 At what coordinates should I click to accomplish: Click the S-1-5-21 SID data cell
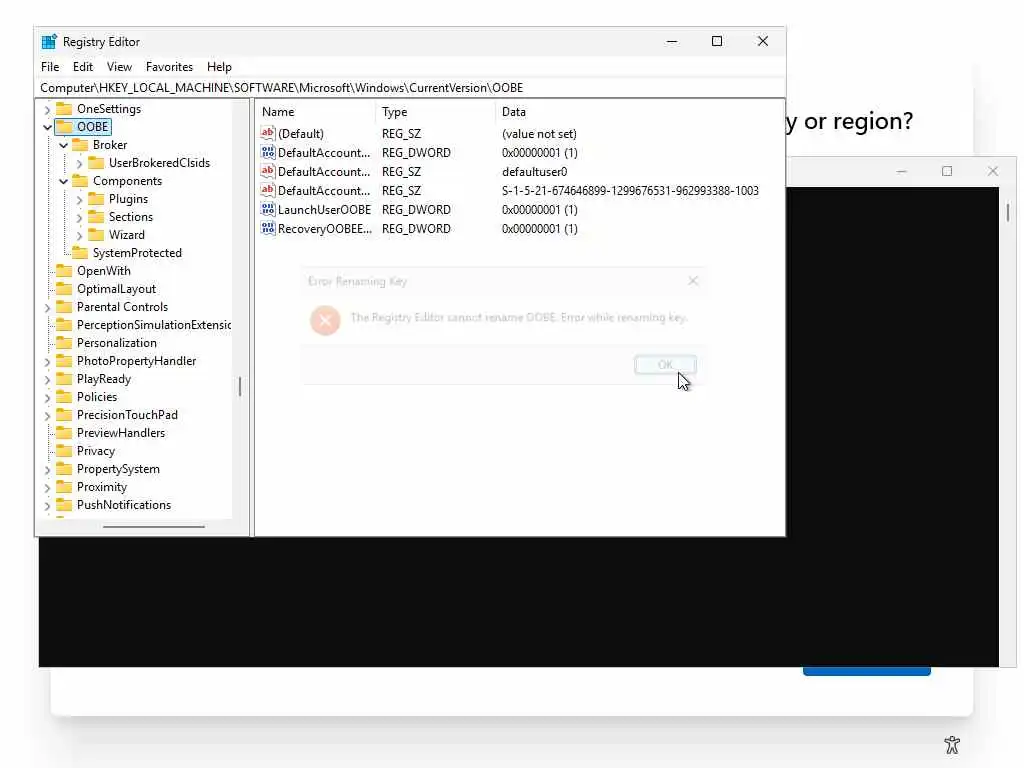(x=630, y=191)
